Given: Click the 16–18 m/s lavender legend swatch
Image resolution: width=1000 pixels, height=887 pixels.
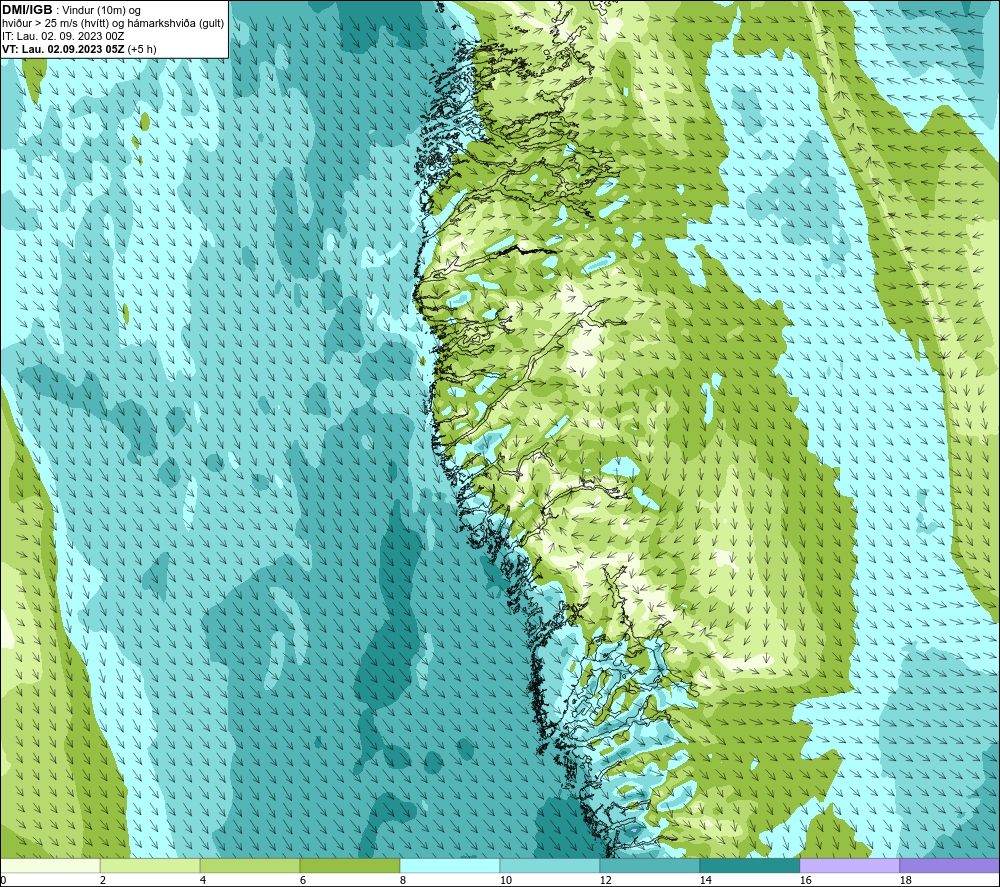Looking at the screenshot, I should click(849, 865).
